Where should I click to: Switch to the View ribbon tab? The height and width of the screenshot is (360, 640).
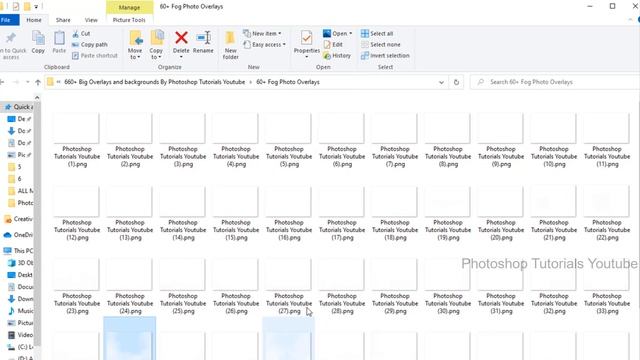point(91,20)
